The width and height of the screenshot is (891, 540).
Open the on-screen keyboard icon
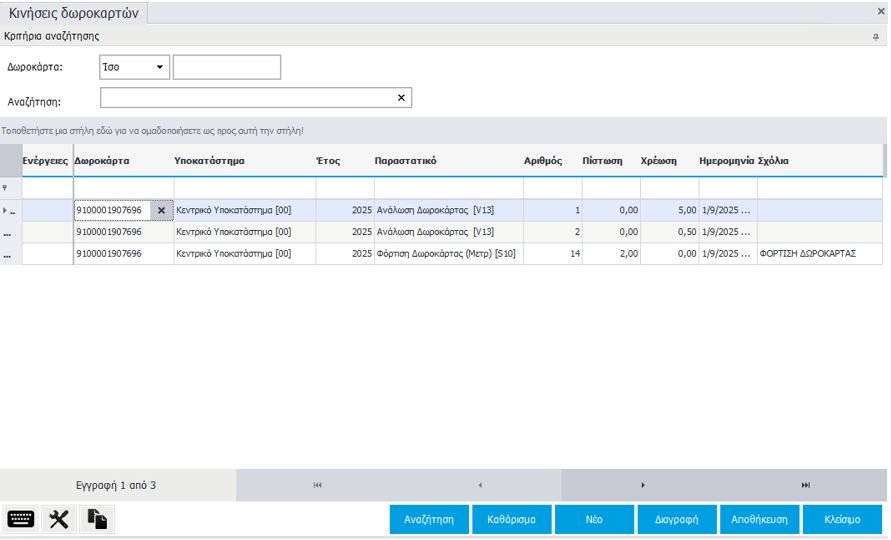(x=21, y=519)
